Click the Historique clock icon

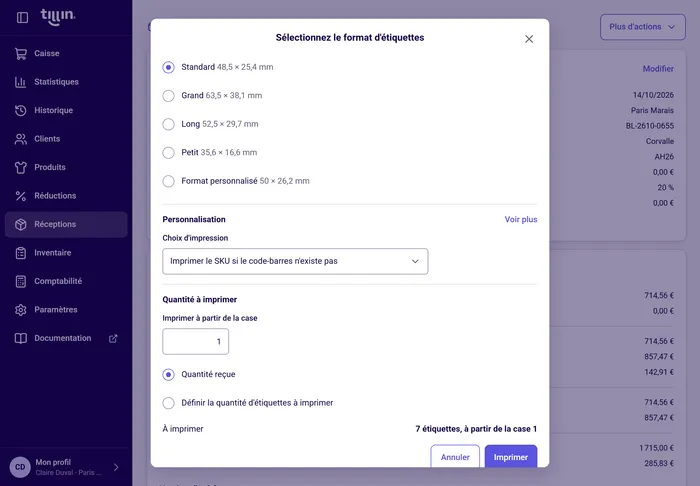pos(21,110)
